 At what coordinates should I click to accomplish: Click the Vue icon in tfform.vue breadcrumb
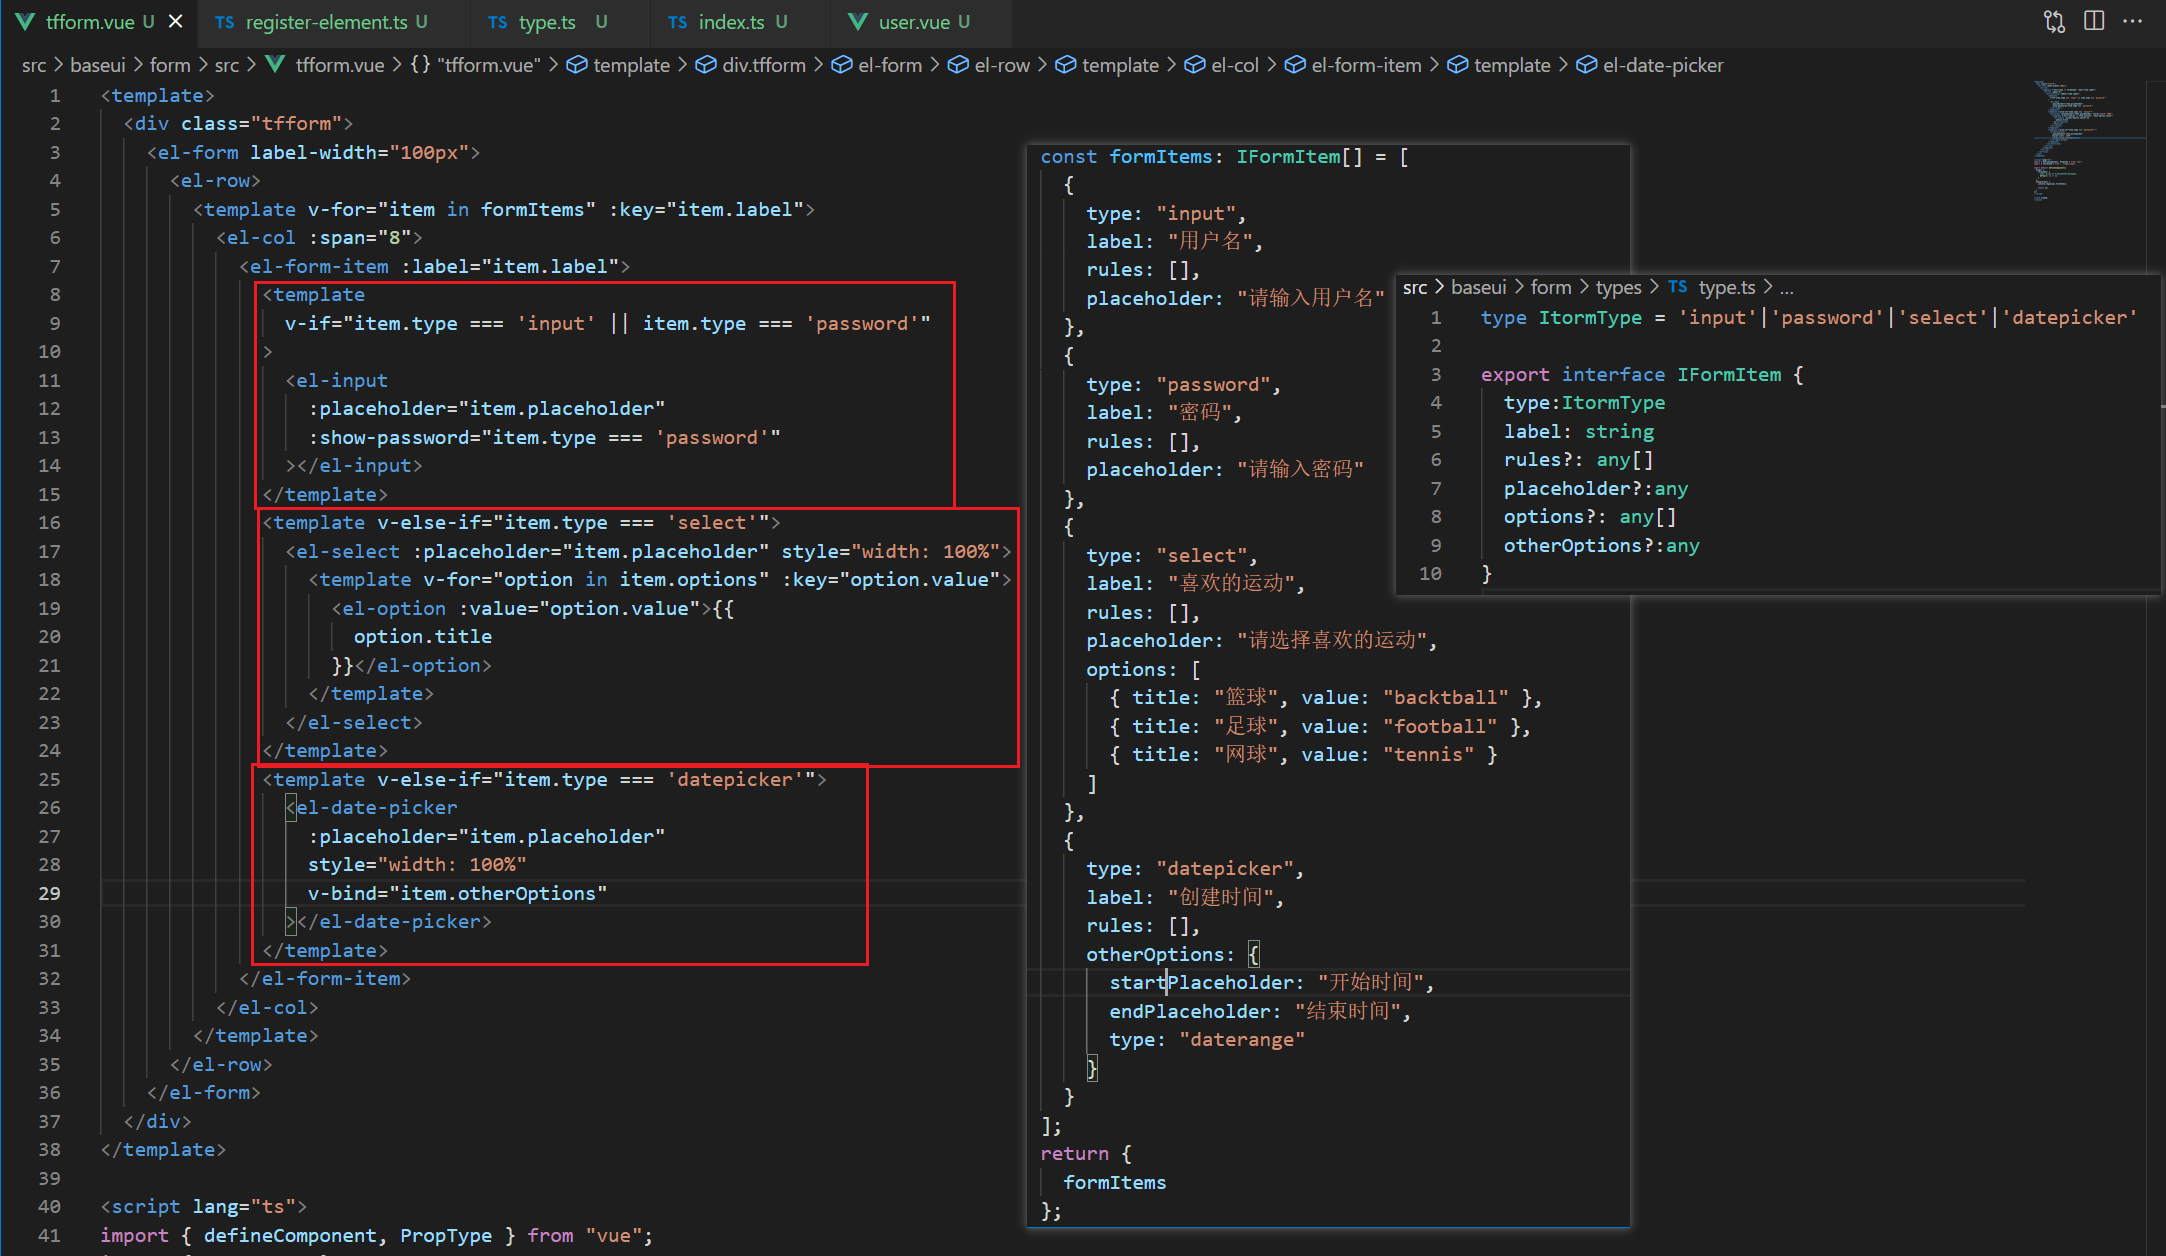tap(276, 65)
